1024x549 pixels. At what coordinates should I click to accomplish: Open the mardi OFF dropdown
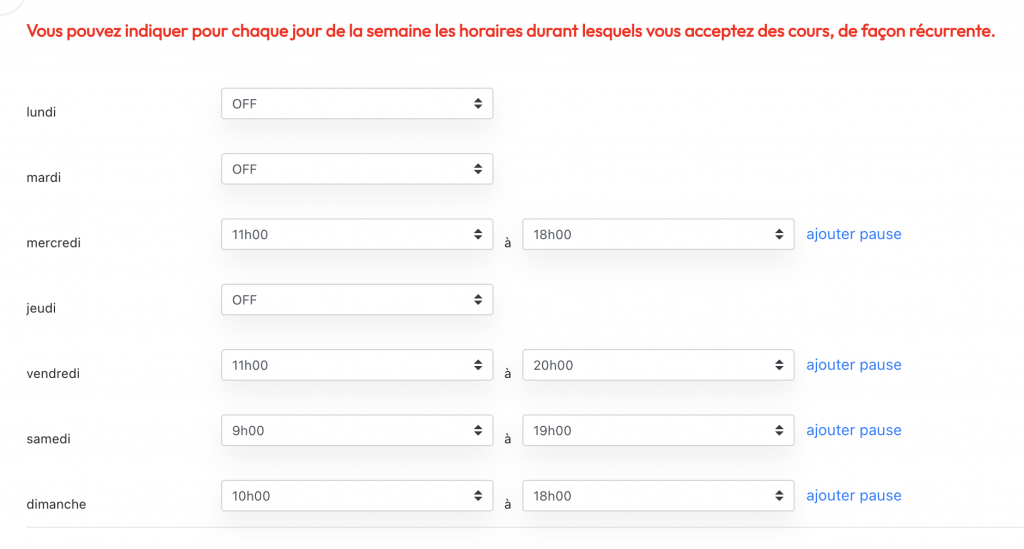tap(356, 169)
